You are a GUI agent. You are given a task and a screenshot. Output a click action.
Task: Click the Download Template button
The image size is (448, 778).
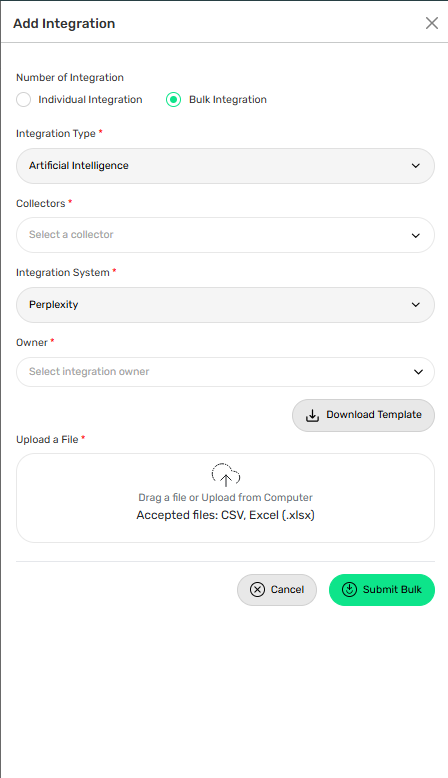tap(363, 415)
